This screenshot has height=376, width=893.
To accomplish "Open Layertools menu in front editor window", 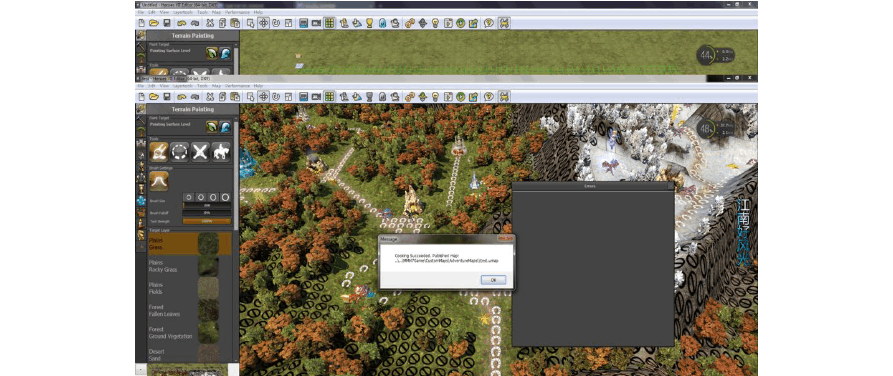I will point(183,86).
